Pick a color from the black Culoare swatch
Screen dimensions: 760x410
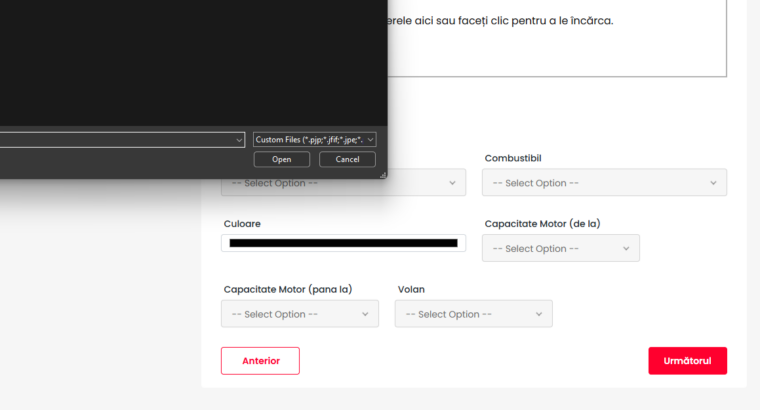tap(343, 243)
